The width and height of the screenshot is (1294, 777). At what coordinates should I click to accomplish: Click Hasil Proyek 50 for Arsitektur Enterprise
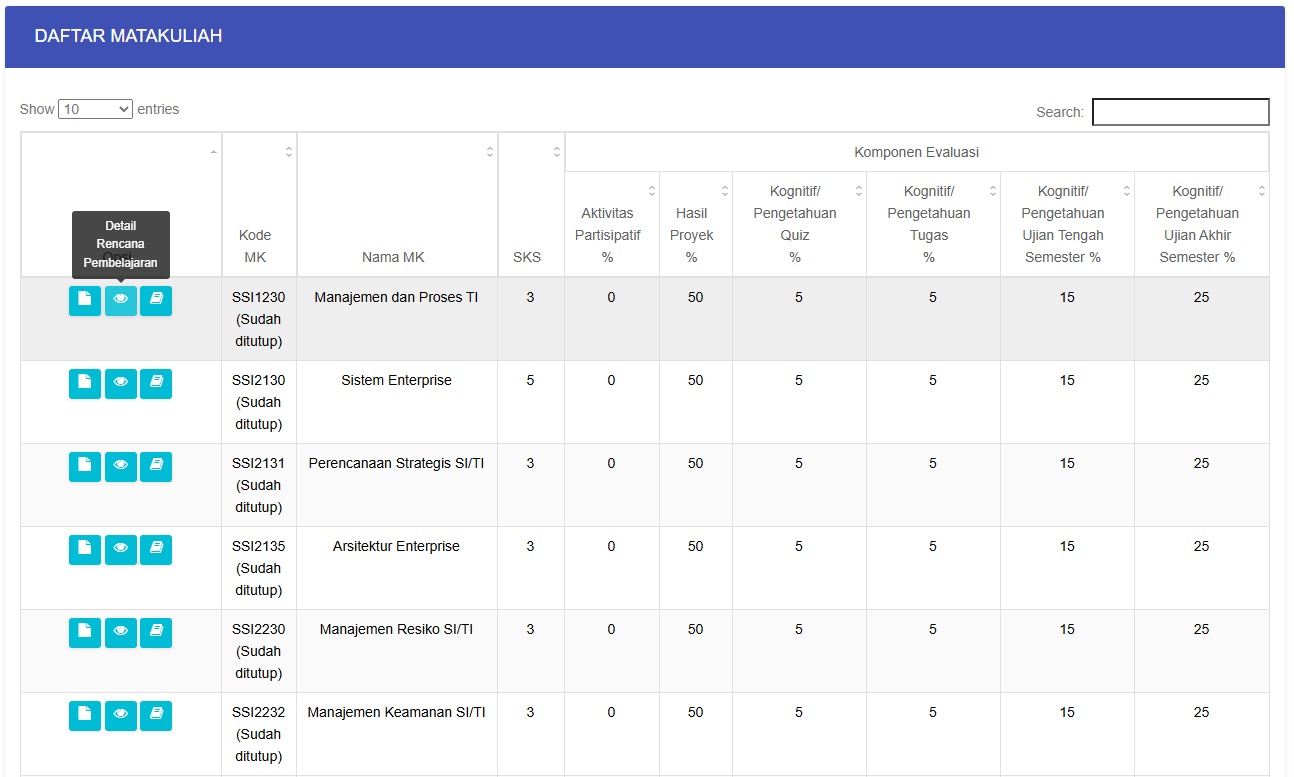(695, 546)
